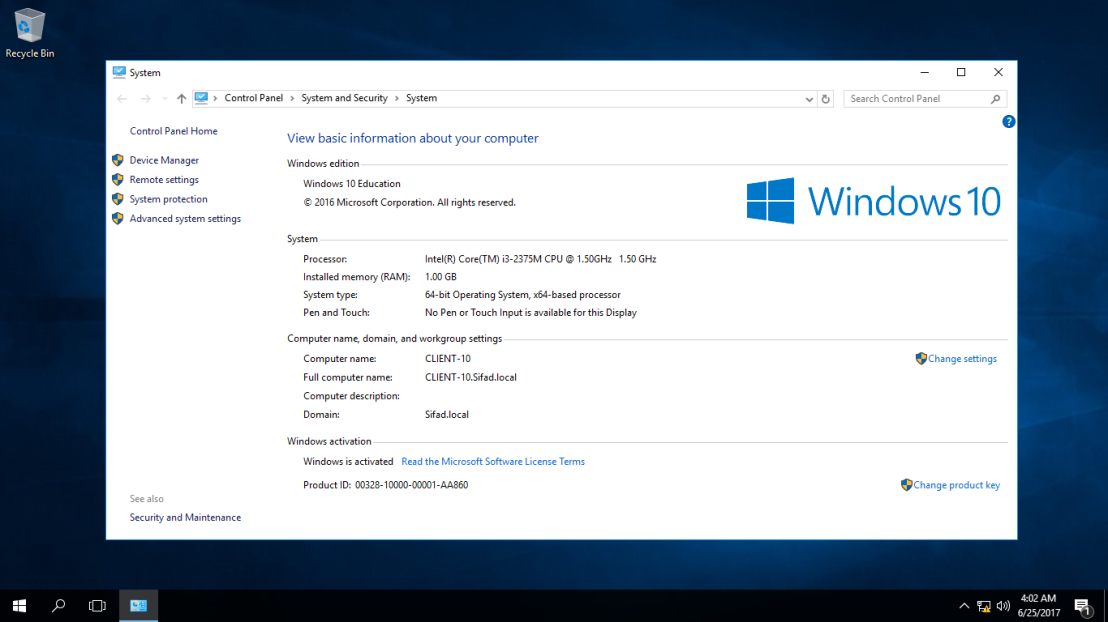
Task: Go up one level with Up arrow
Action: [x=182, y=99]
